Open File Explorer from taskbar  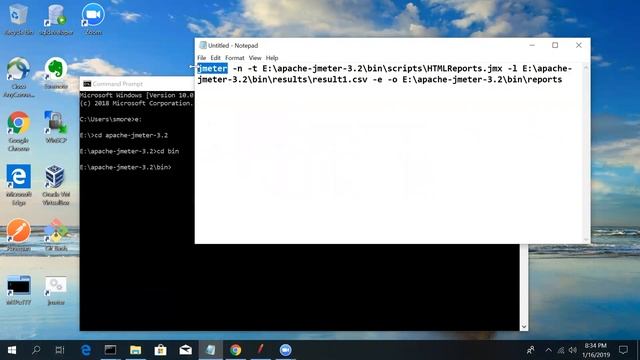click(x=136, y=350)
